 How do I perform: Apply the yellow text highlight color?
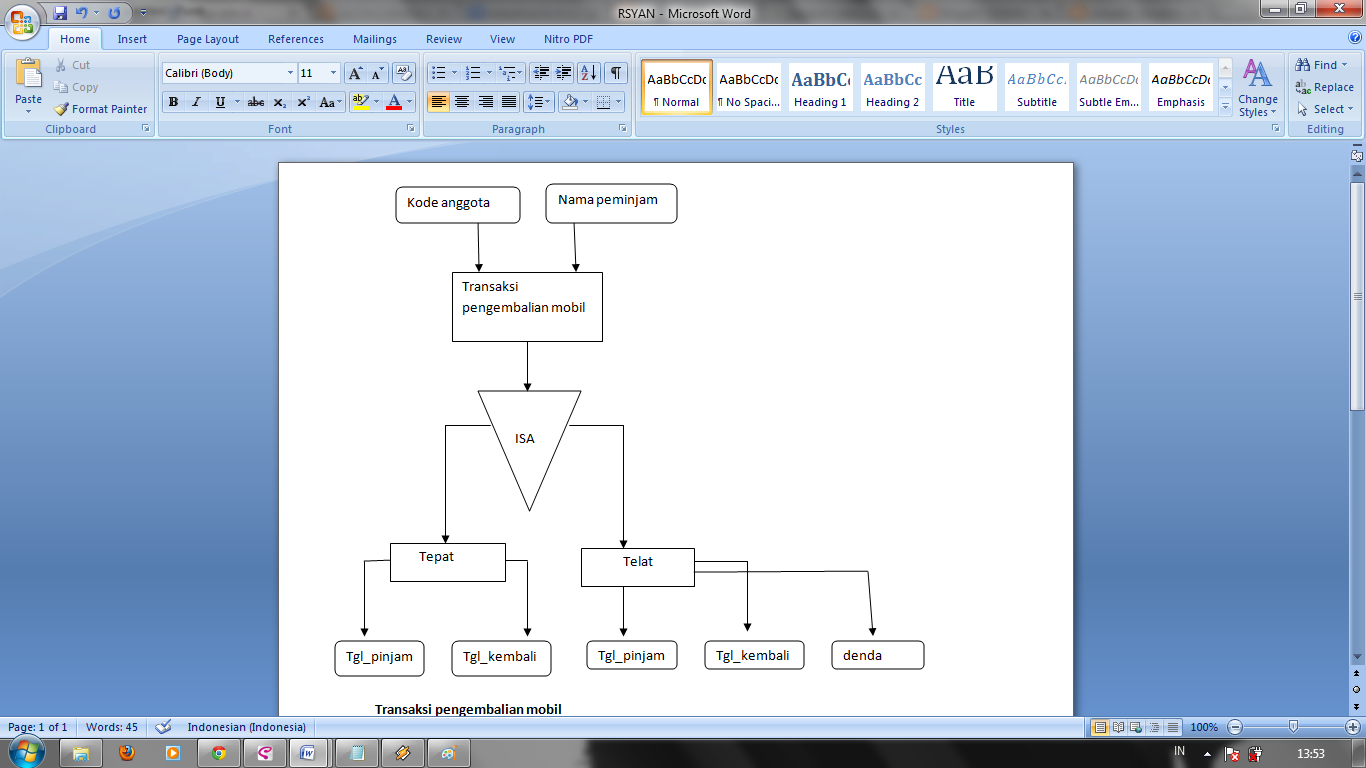(361, 102)
